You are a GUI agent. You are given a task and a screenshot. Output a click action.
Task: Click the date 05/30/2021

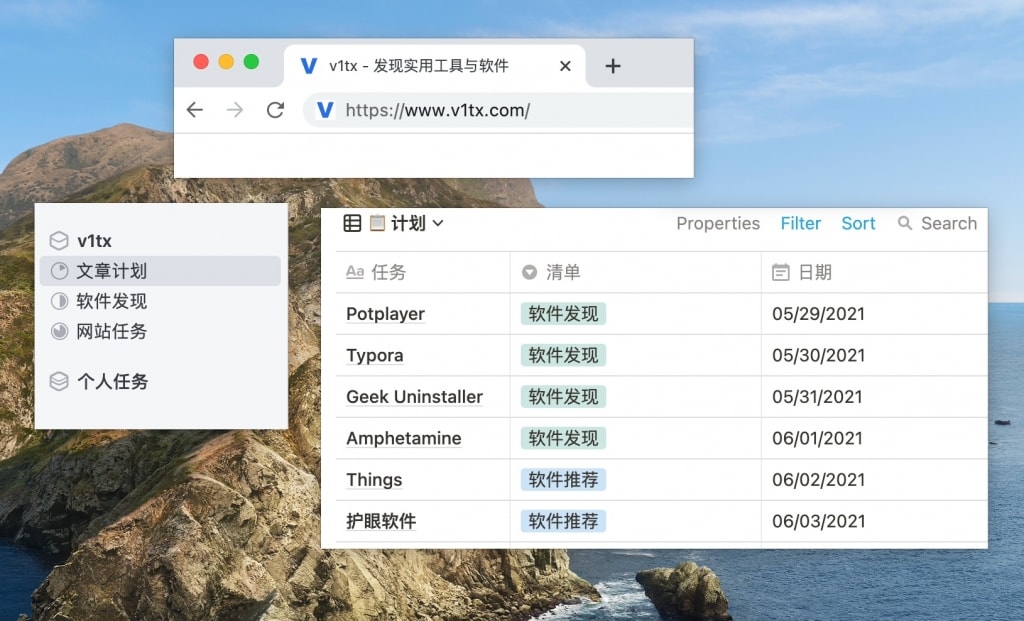(818, 356)
